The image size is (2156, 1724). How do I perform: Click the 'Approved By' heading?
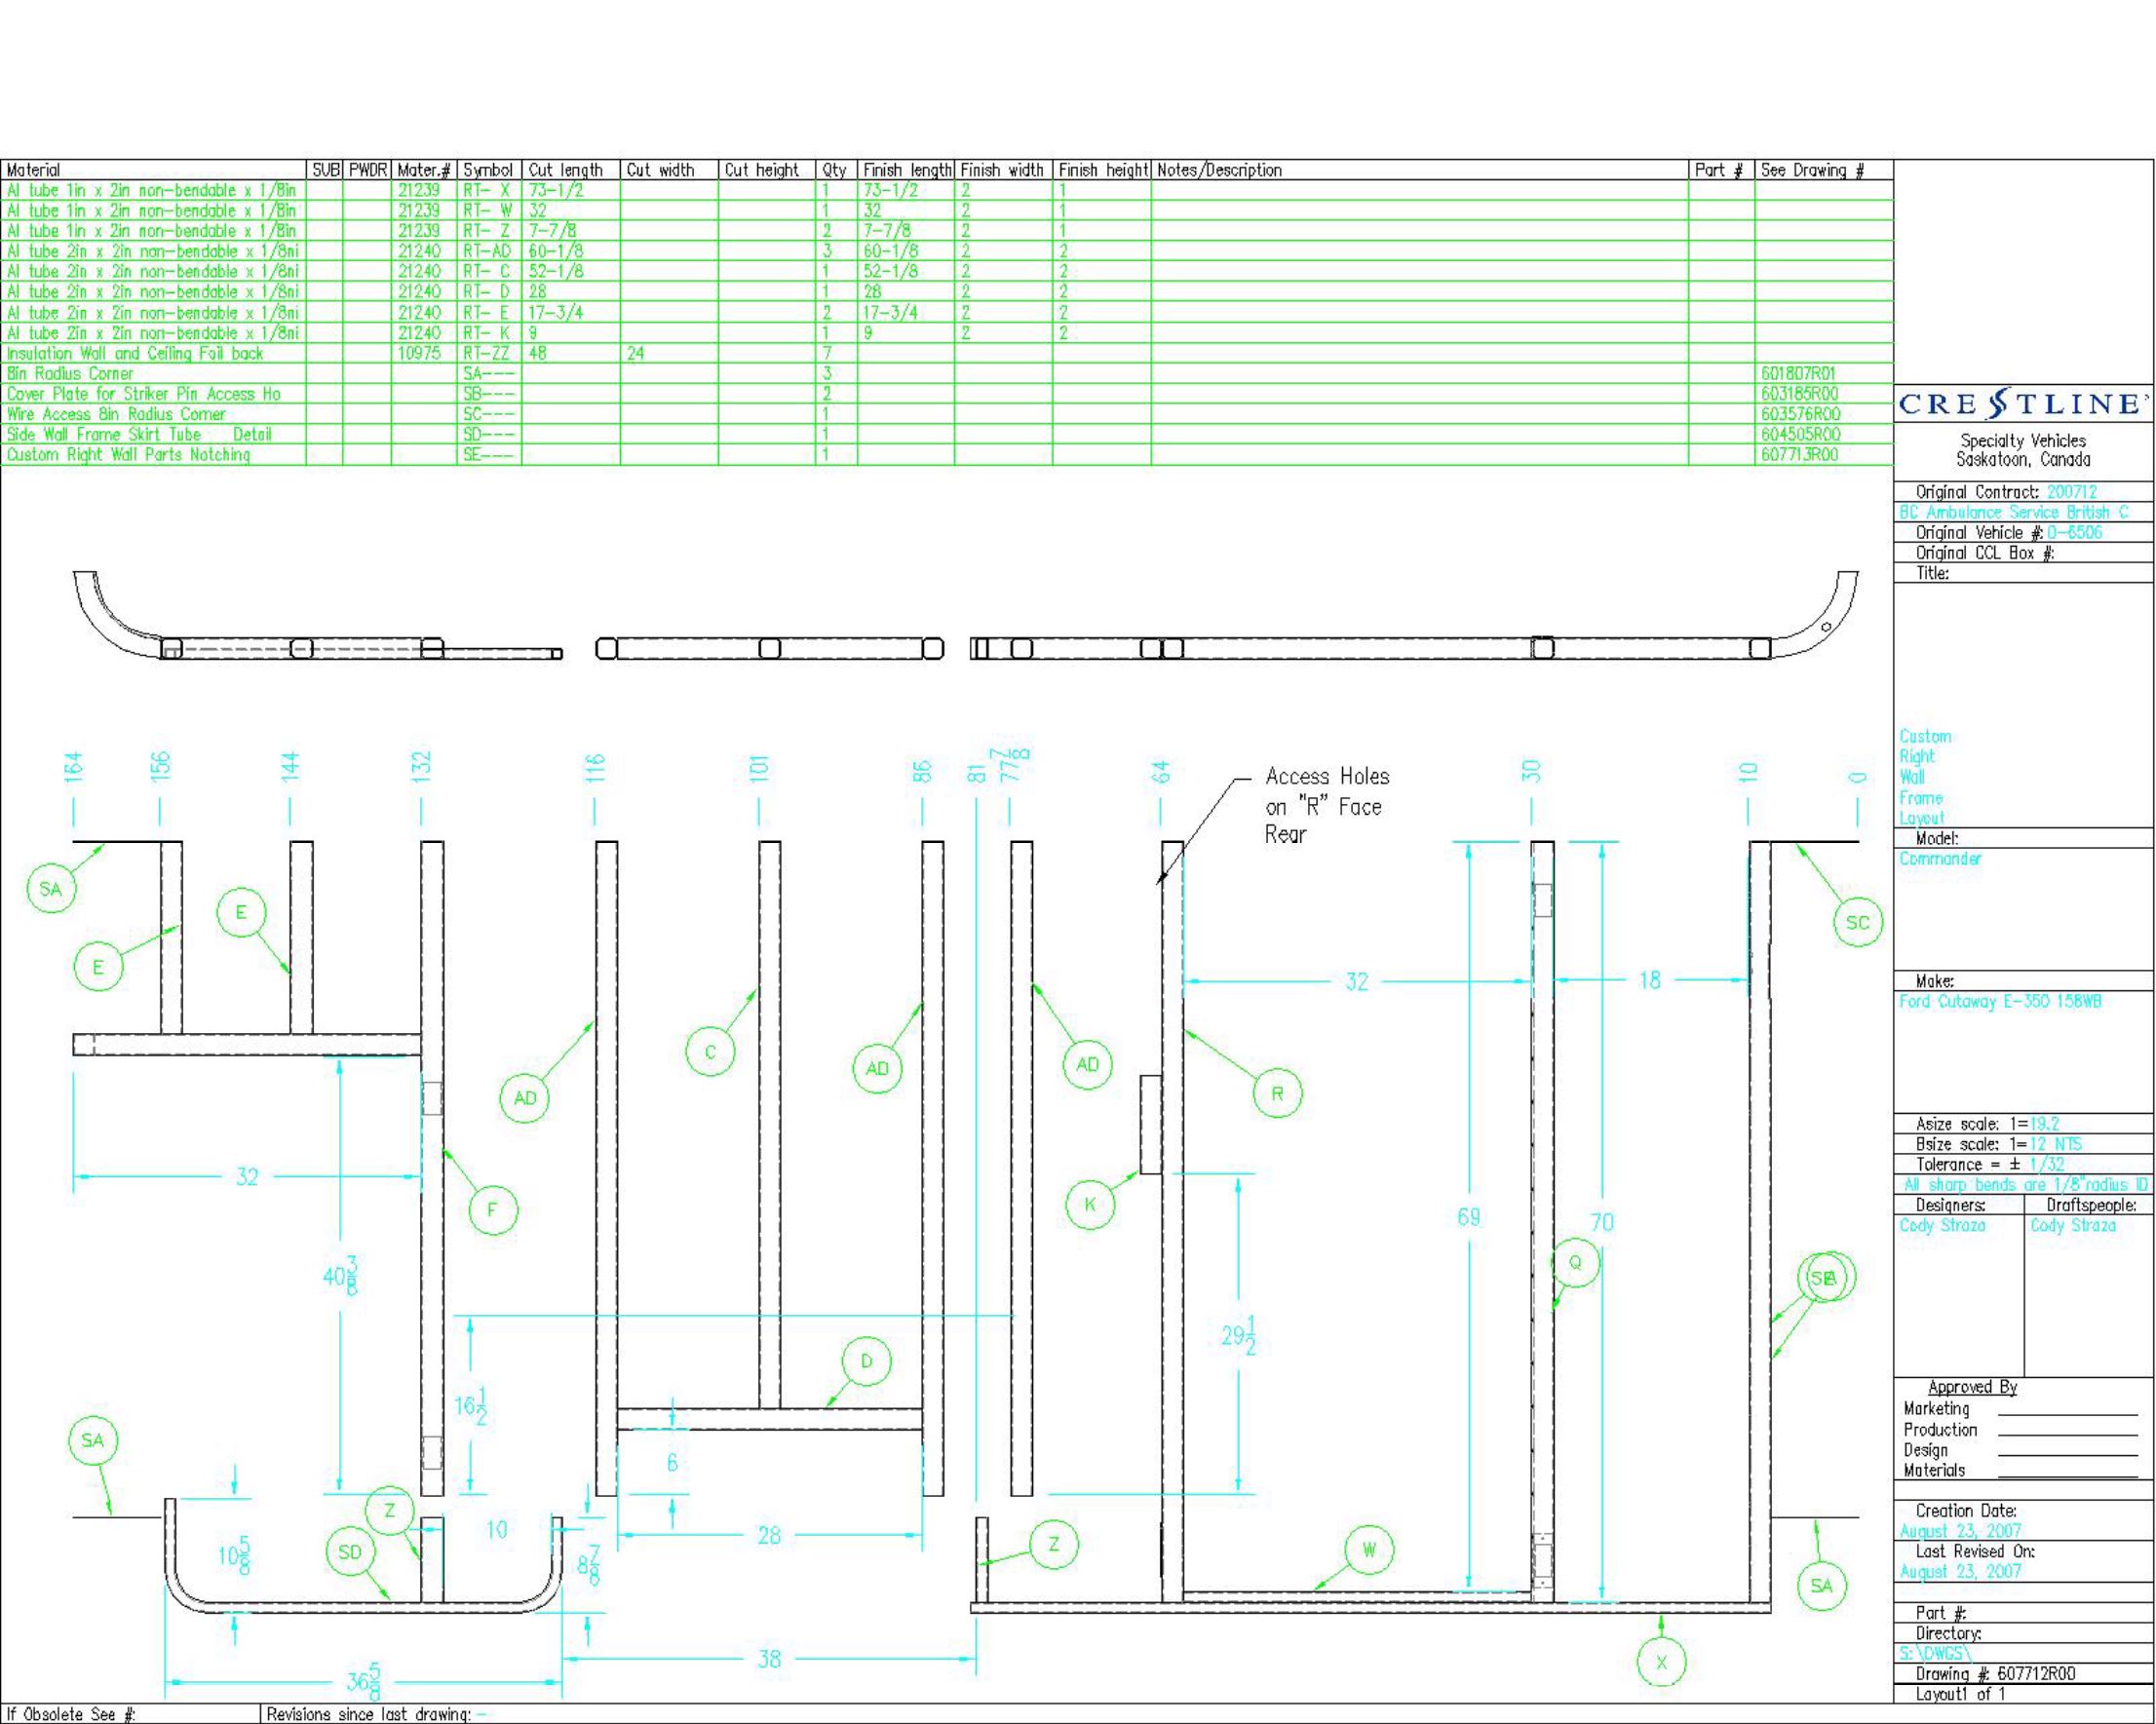[1972, 1387]
